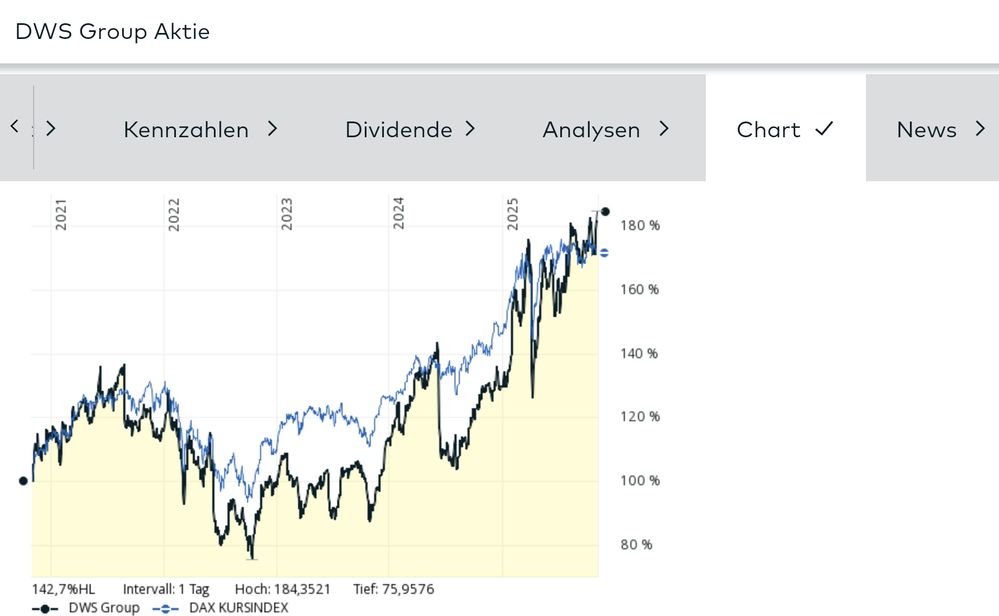Click the 2023 year label on chart
The width and height of the screenshot is (999, 616).
coord(287,216)
